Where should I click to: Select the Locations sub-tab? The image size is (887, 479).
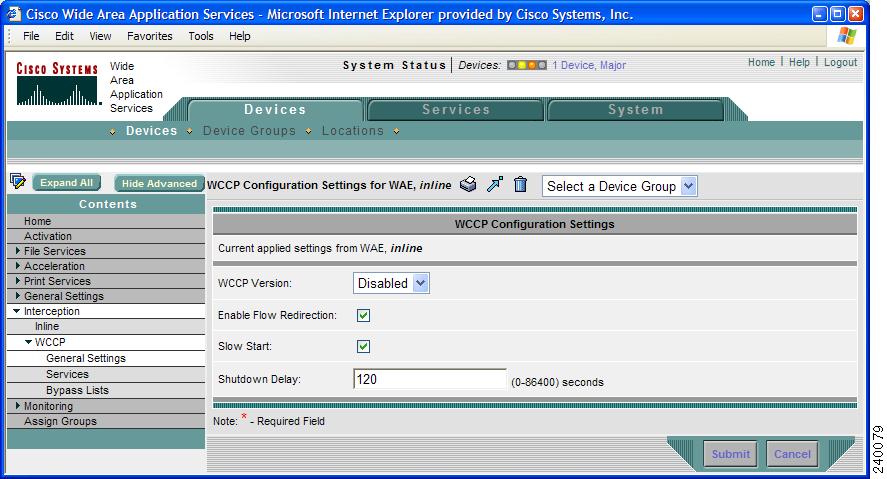(352, 131)
